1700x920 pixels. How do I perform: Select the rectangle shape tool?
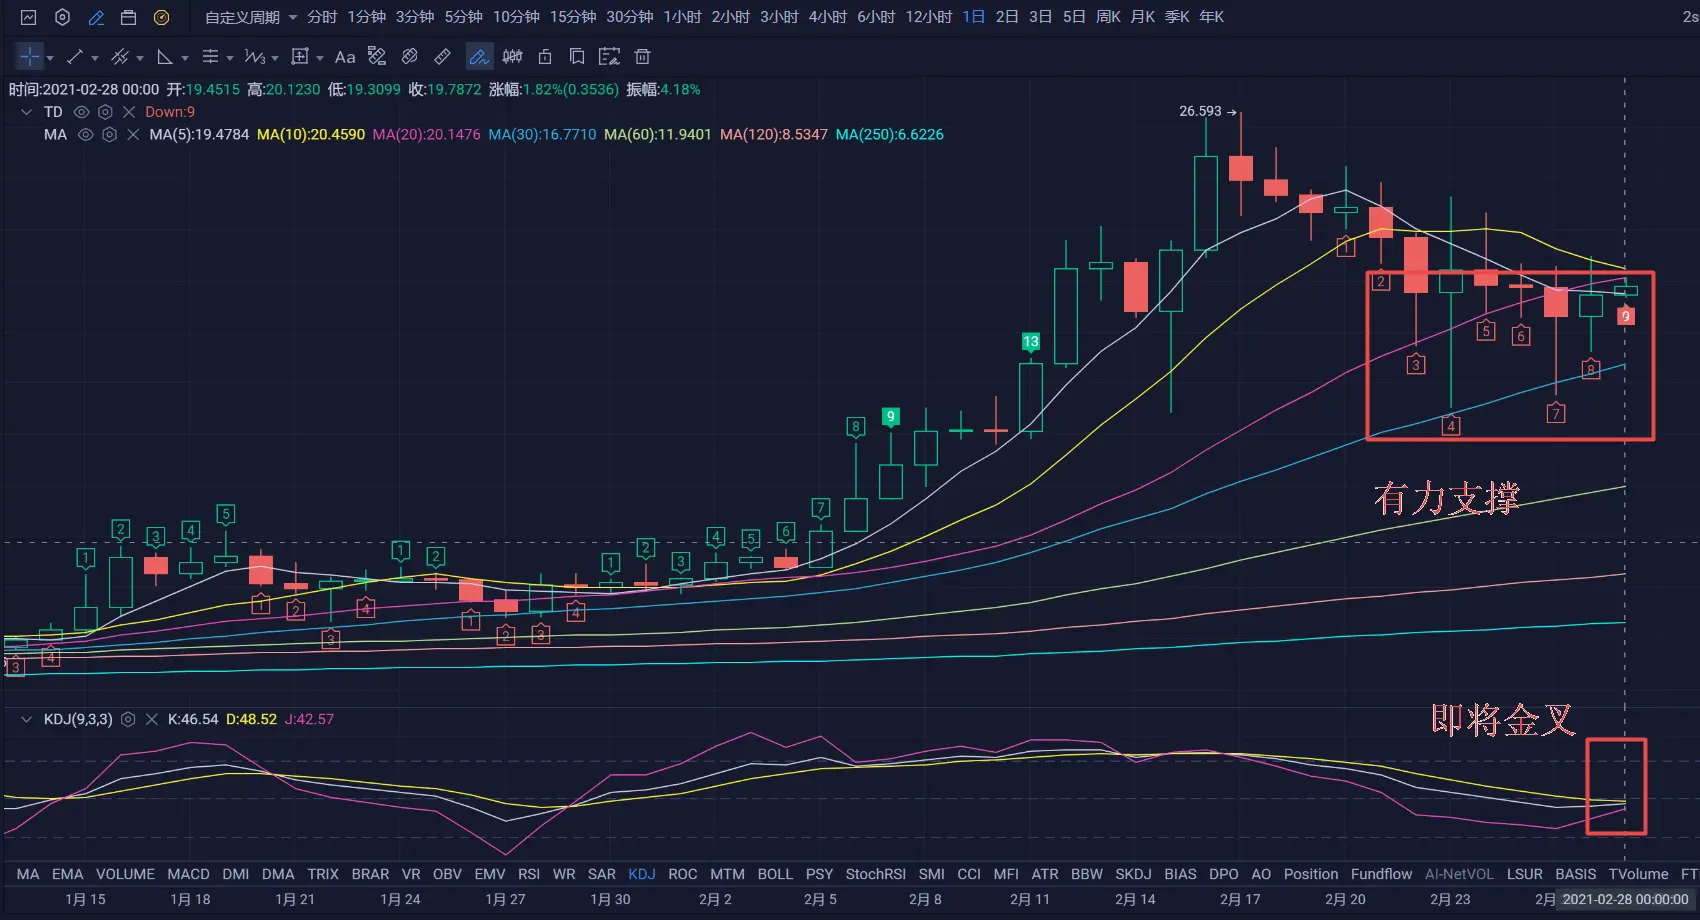click(300, 56)
